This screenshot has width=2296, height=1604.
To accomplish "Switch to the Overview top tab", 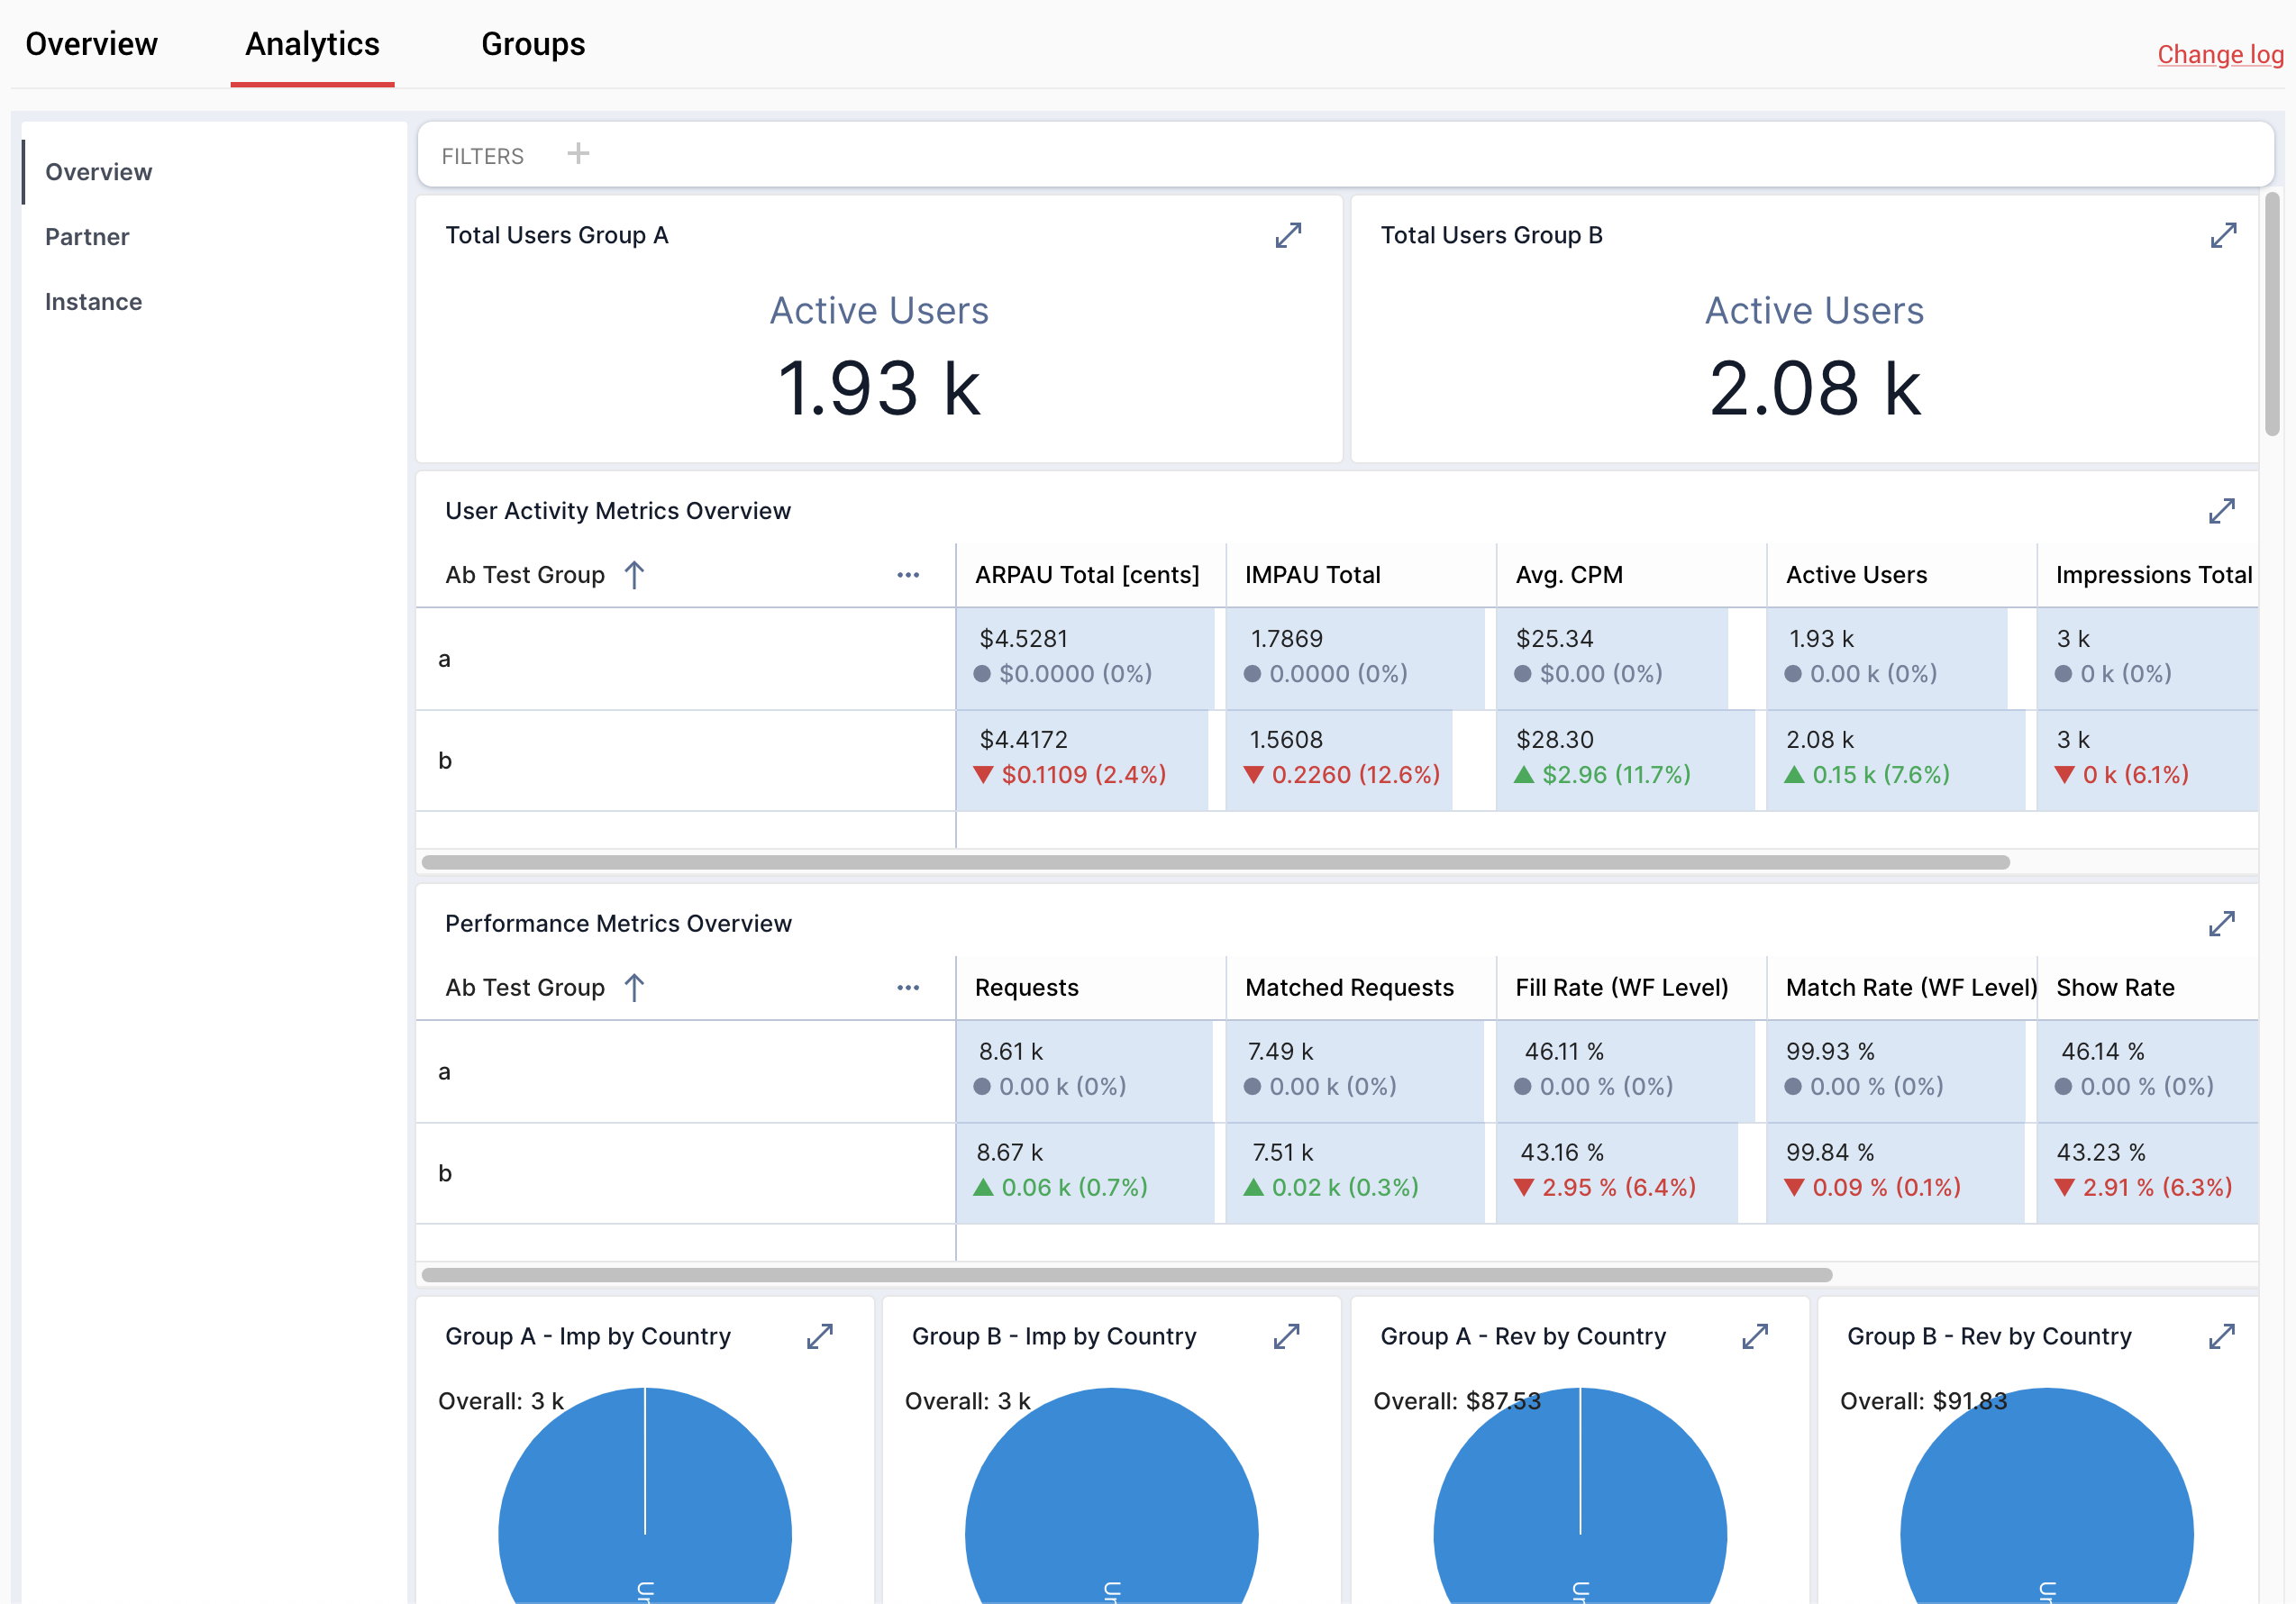I will (91, 44).
